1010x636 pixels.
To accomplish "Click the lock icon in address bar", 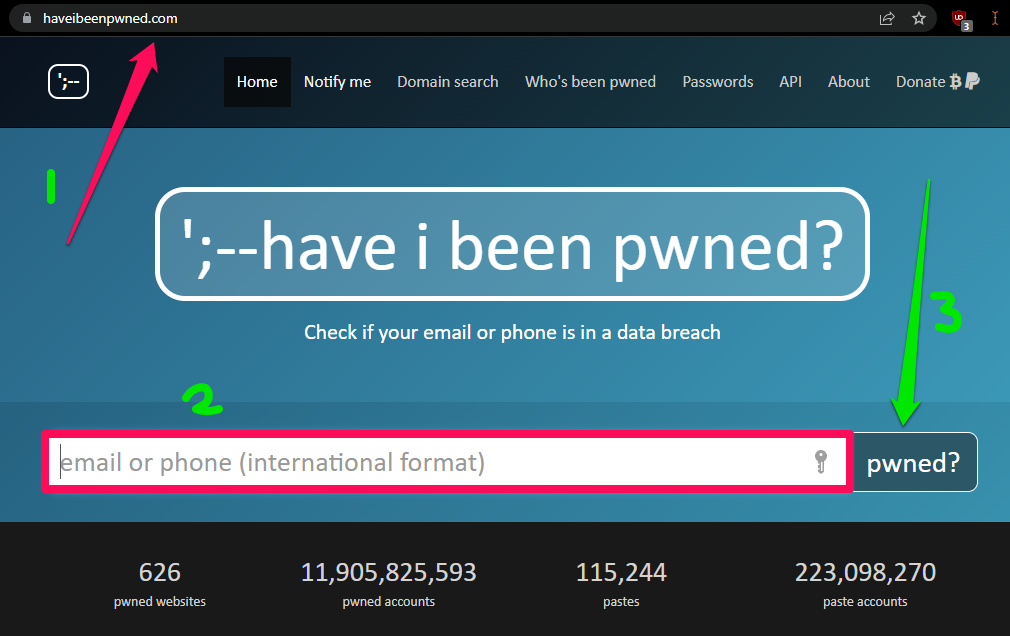I will pyautogui.click(x=27, y=18).
